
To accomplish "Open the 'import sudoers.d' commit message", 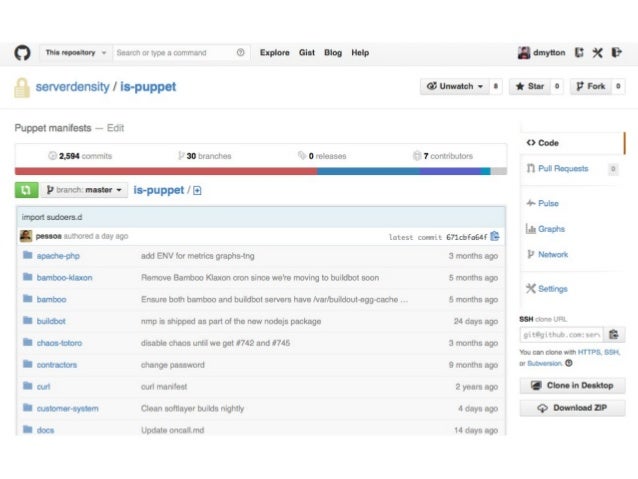I will pyautogui.click(x=52, y=217).
